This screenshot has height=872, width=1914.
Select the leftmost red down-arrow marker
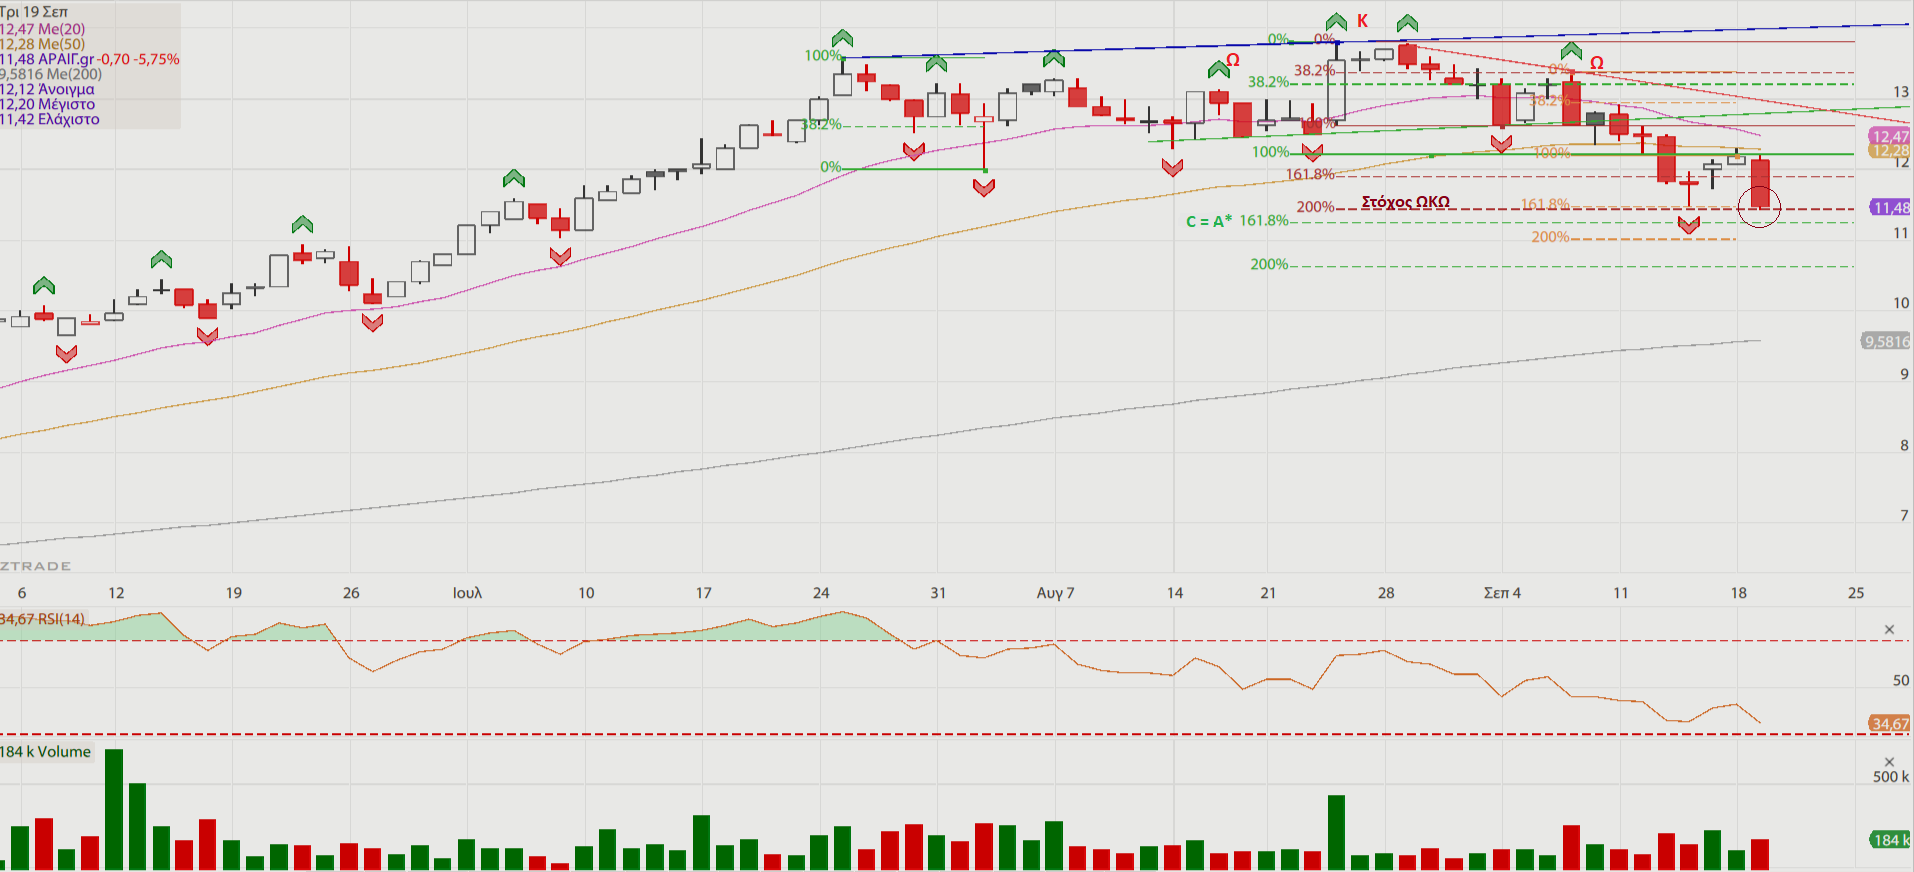[x=66, y=354]
